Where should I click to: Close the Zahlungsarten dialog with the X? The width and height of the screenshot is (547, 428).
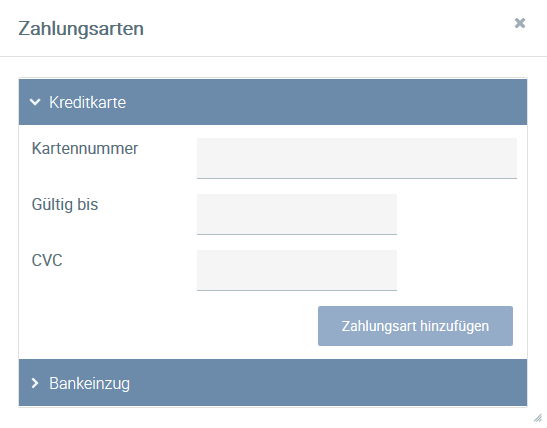(520, 23)
